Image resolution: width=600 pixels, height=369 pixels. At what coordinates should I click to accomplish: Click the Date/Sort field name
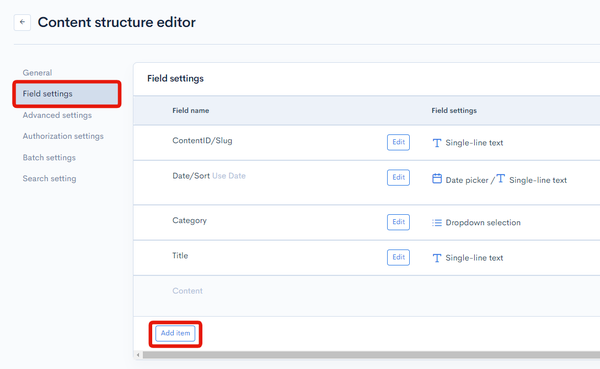[x=191, y=176]
